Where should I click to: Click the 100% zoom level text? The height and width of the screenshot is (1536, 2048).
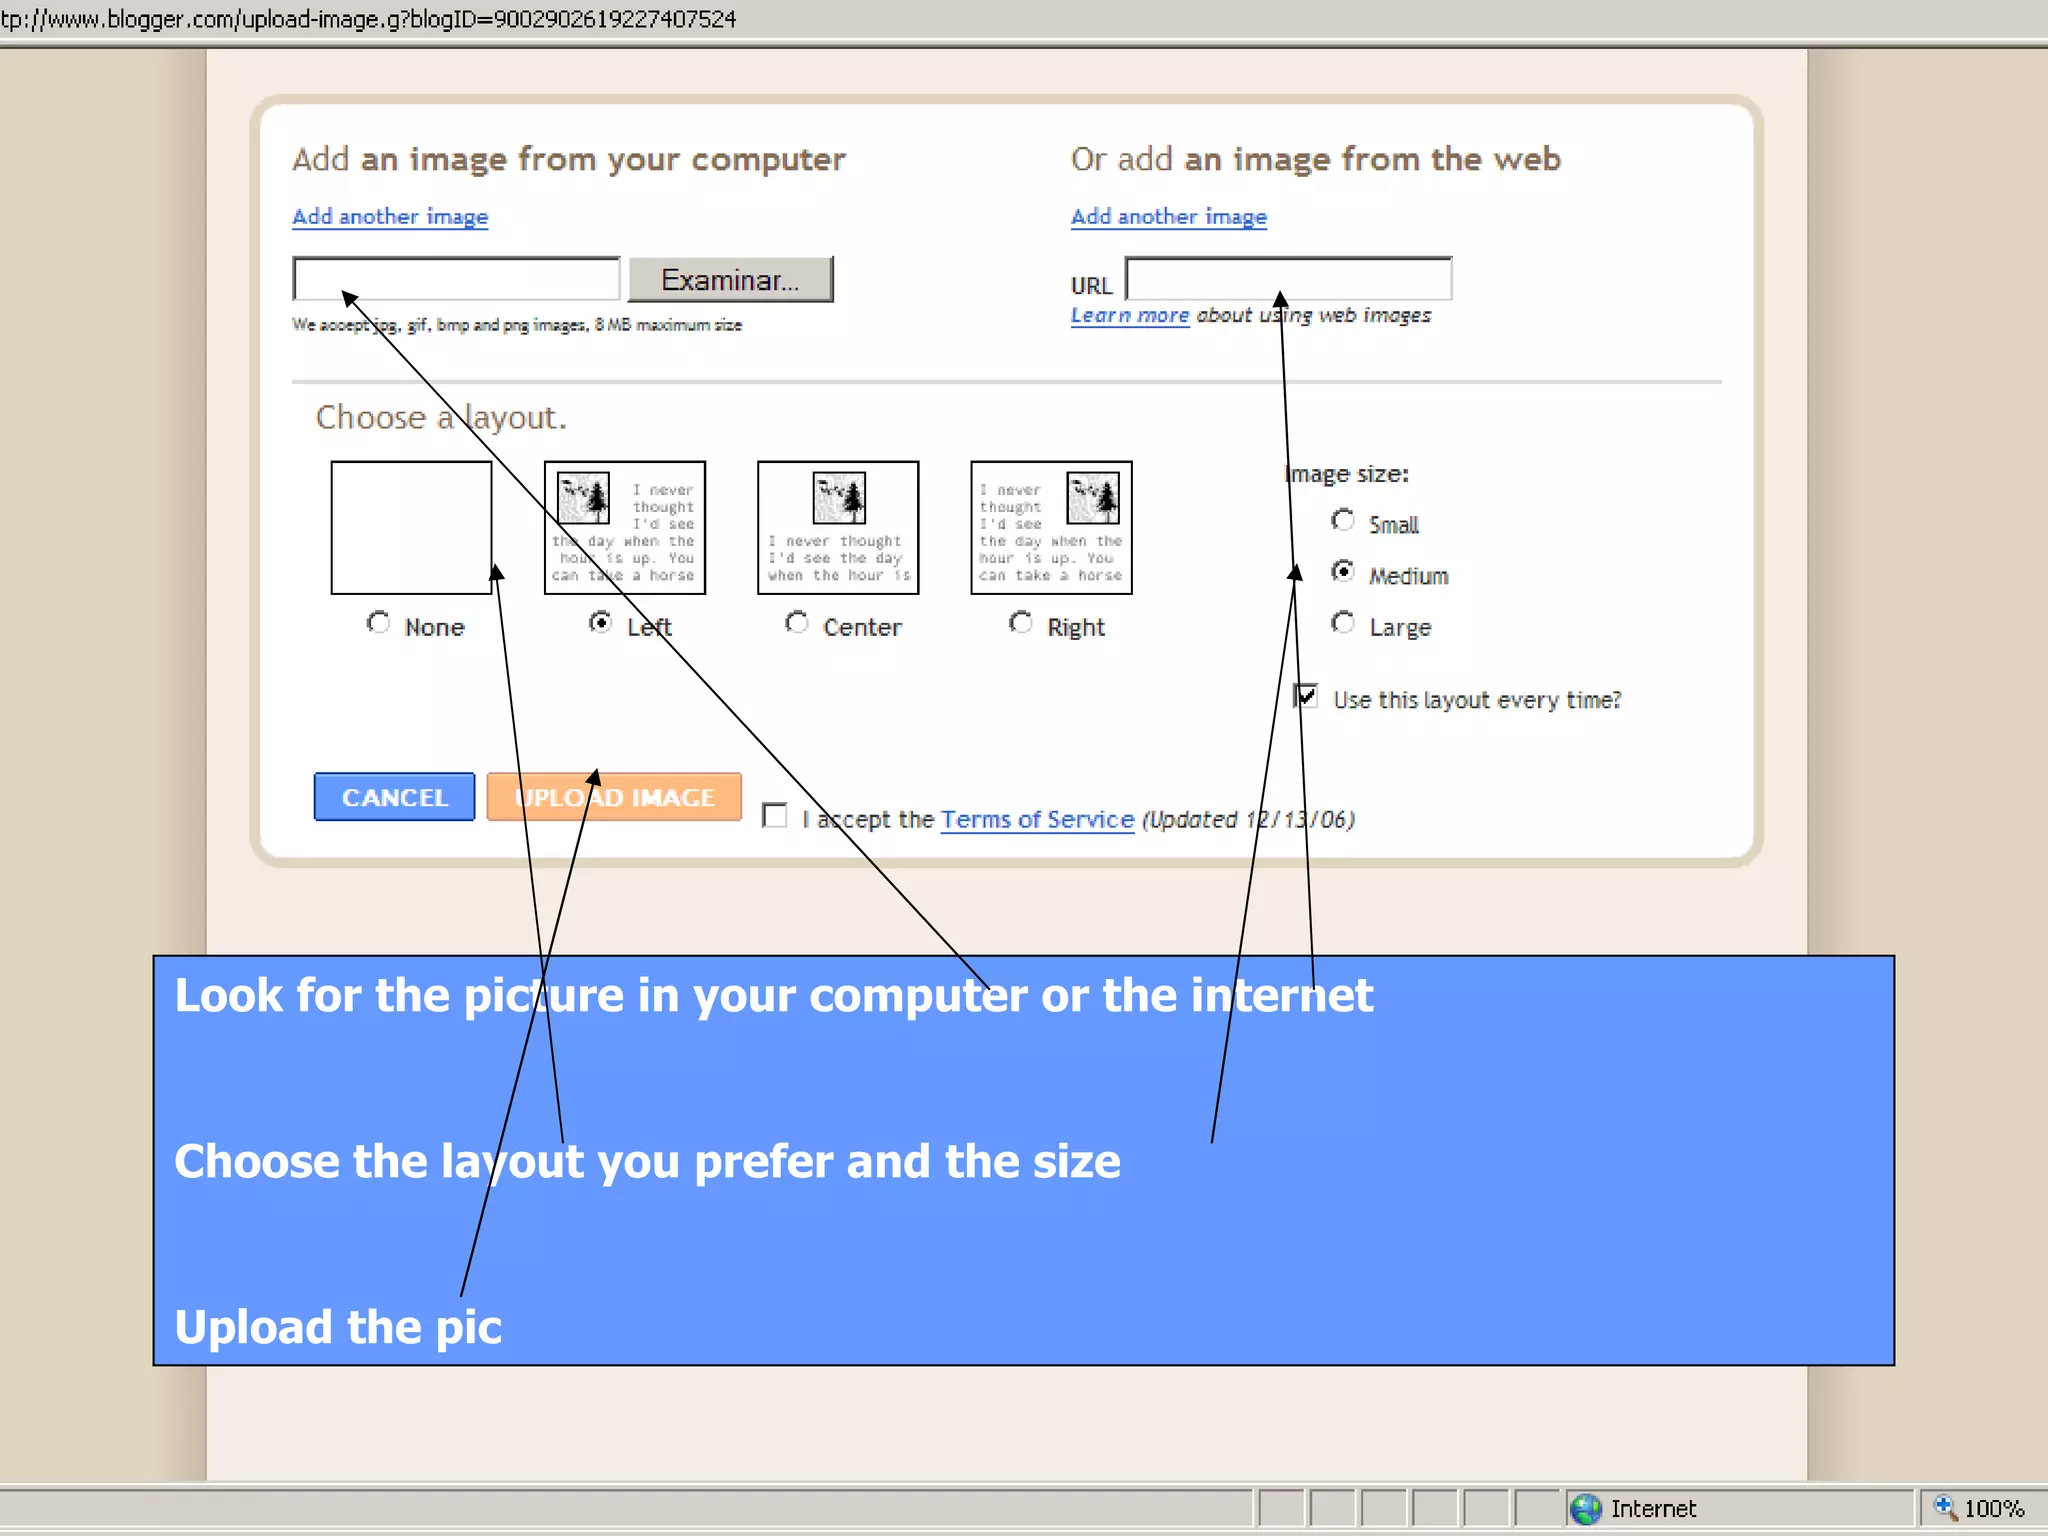point(1994,1509)
